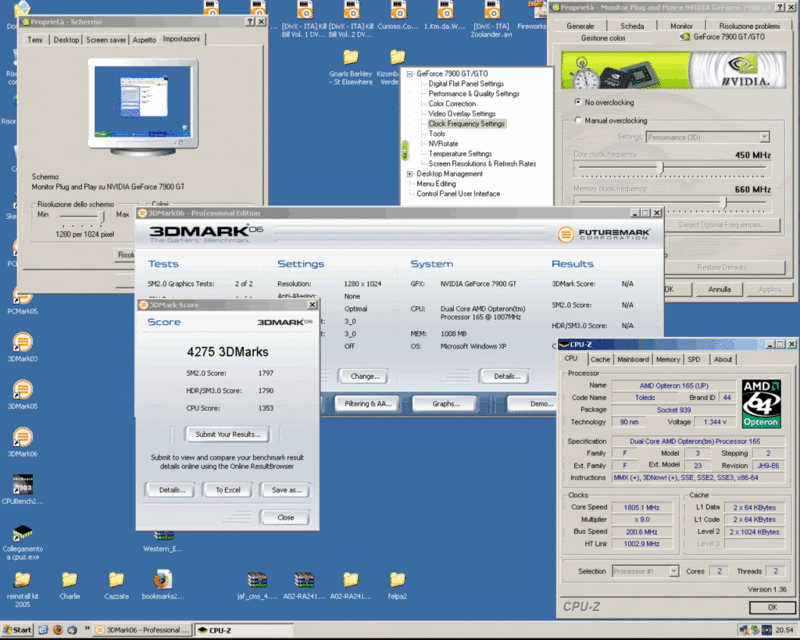This screenshot has width=800, height=640.
Task: Open the Temi tab in Proprietà Schermo
Action: tap(35, 40)
